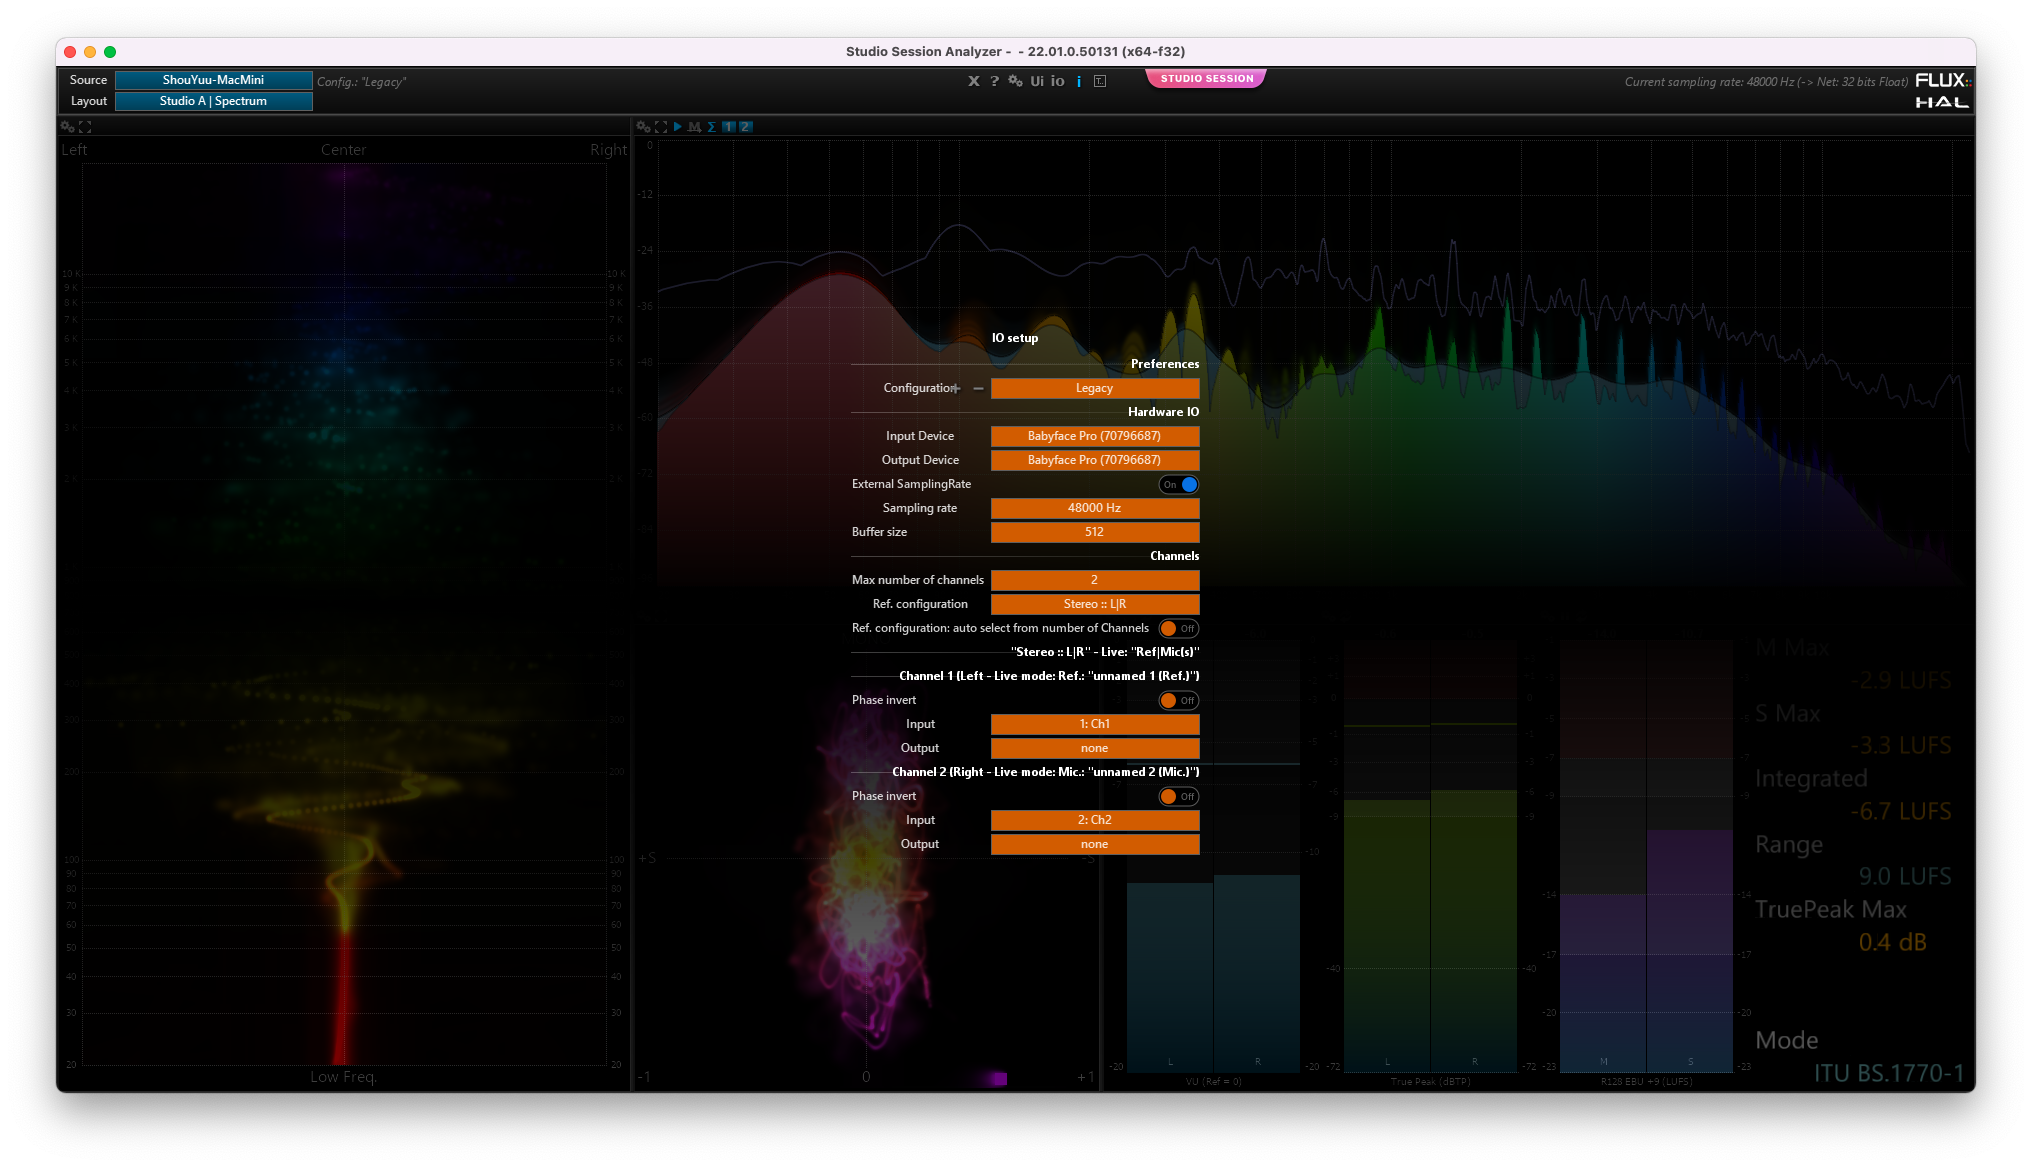Enable auto select Ref. configuration toggle
The height and width of the screenshot is (1167, 2032).
(1178, 628)
